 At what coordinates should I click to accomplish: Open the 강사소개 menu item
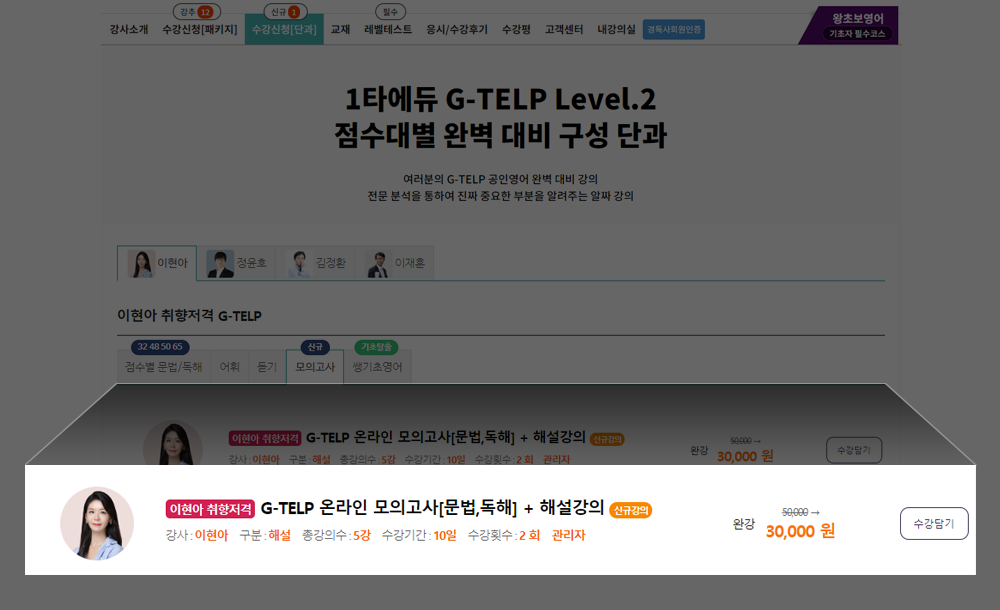129,29
